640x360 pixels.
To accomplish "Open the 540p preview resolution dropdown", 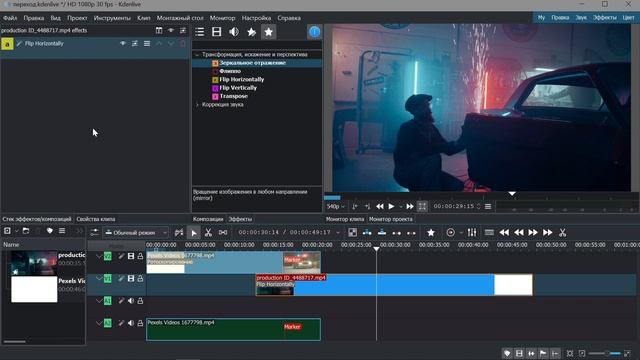I will click(x=336, y=207).
